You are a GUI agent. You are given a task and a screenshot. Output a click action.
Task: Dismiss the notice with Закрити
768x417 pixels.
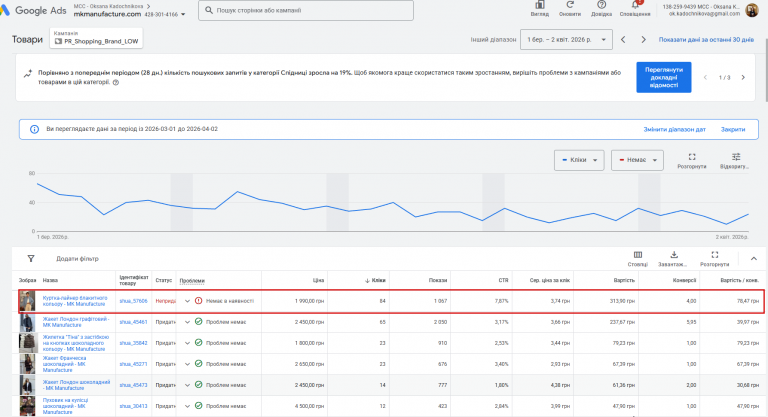coord(733,129)
